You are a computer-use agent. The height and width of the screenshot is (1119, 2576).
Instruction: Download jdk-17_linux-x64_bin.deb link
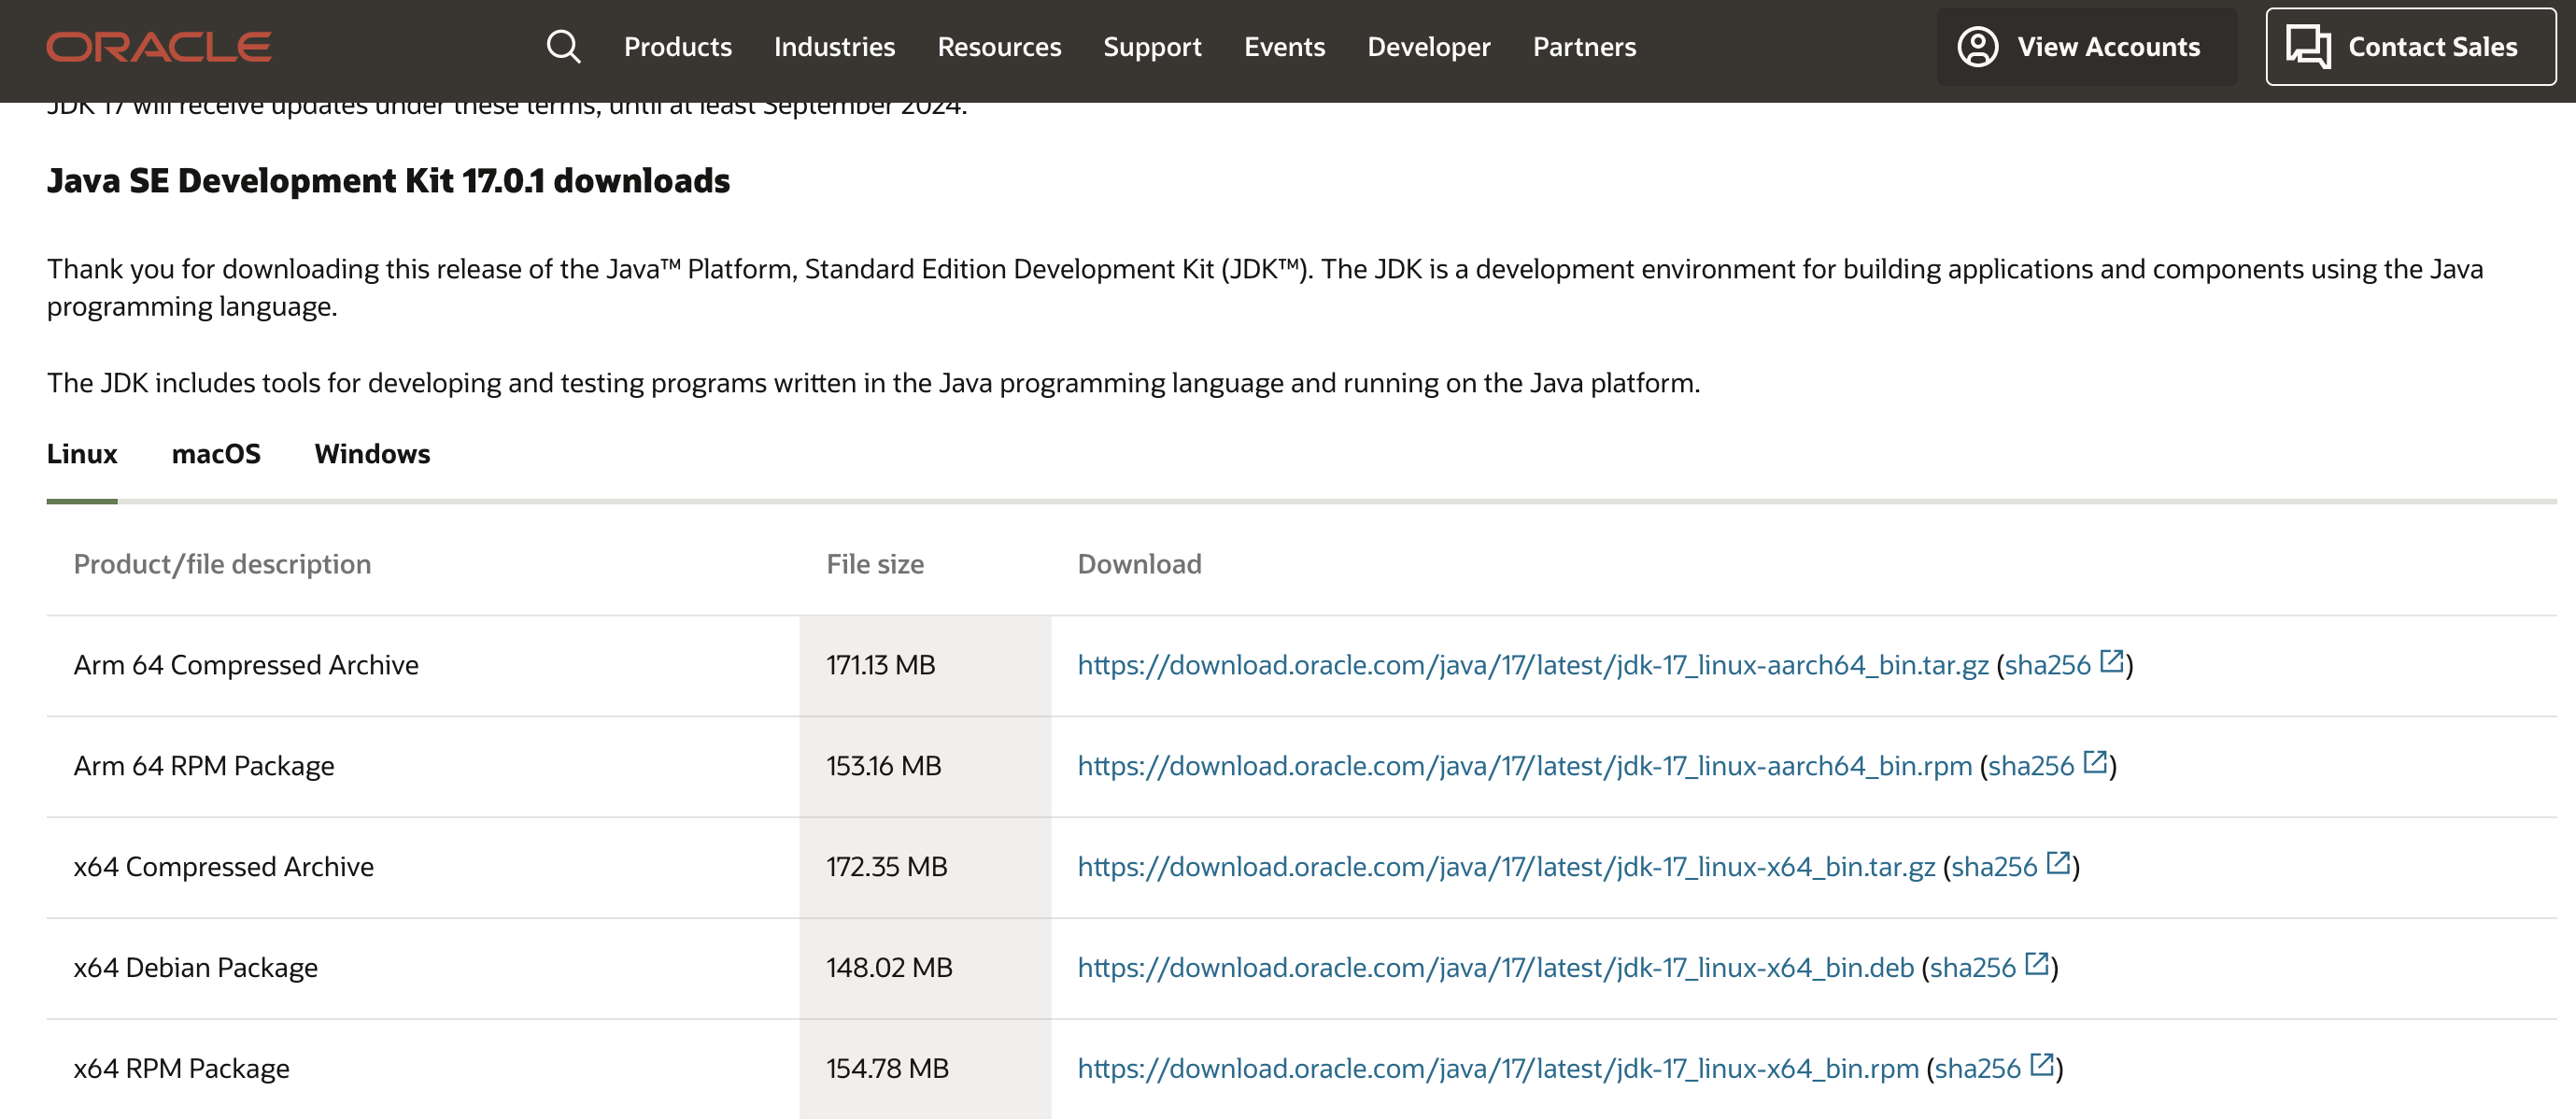pyautogui.click(x=1495, y=968)
